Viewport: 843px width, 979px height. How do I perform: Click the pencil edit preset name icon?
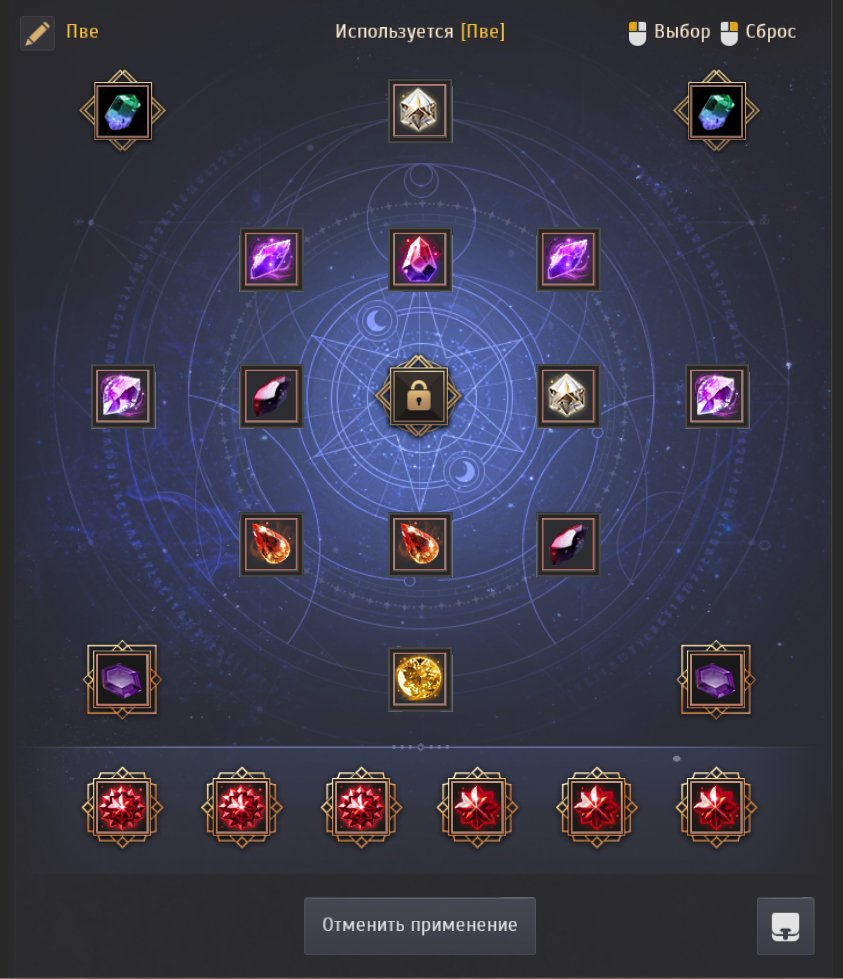pos(37,33)
